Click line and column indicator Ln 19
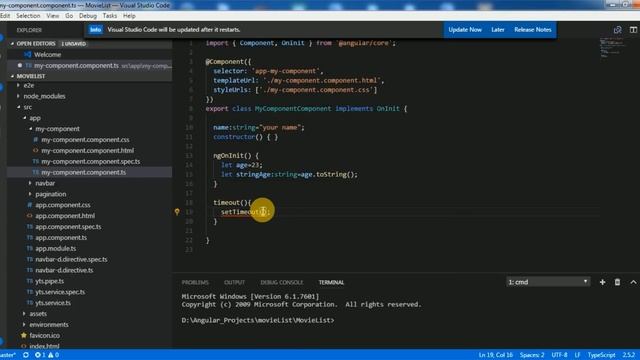 point(496,355)
